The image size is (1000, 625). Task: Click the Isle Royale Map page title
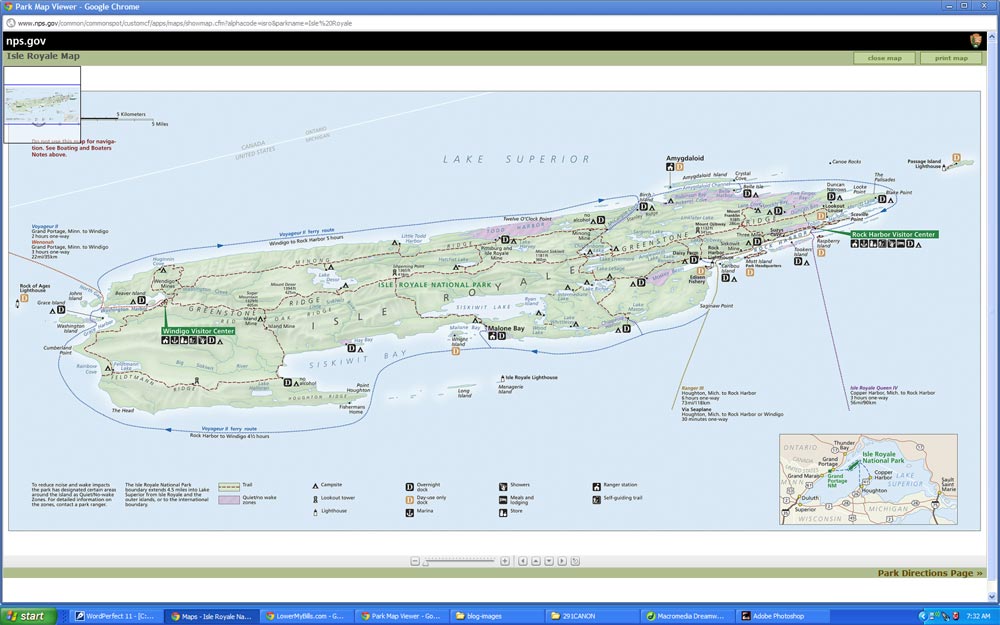coord(43,56)
